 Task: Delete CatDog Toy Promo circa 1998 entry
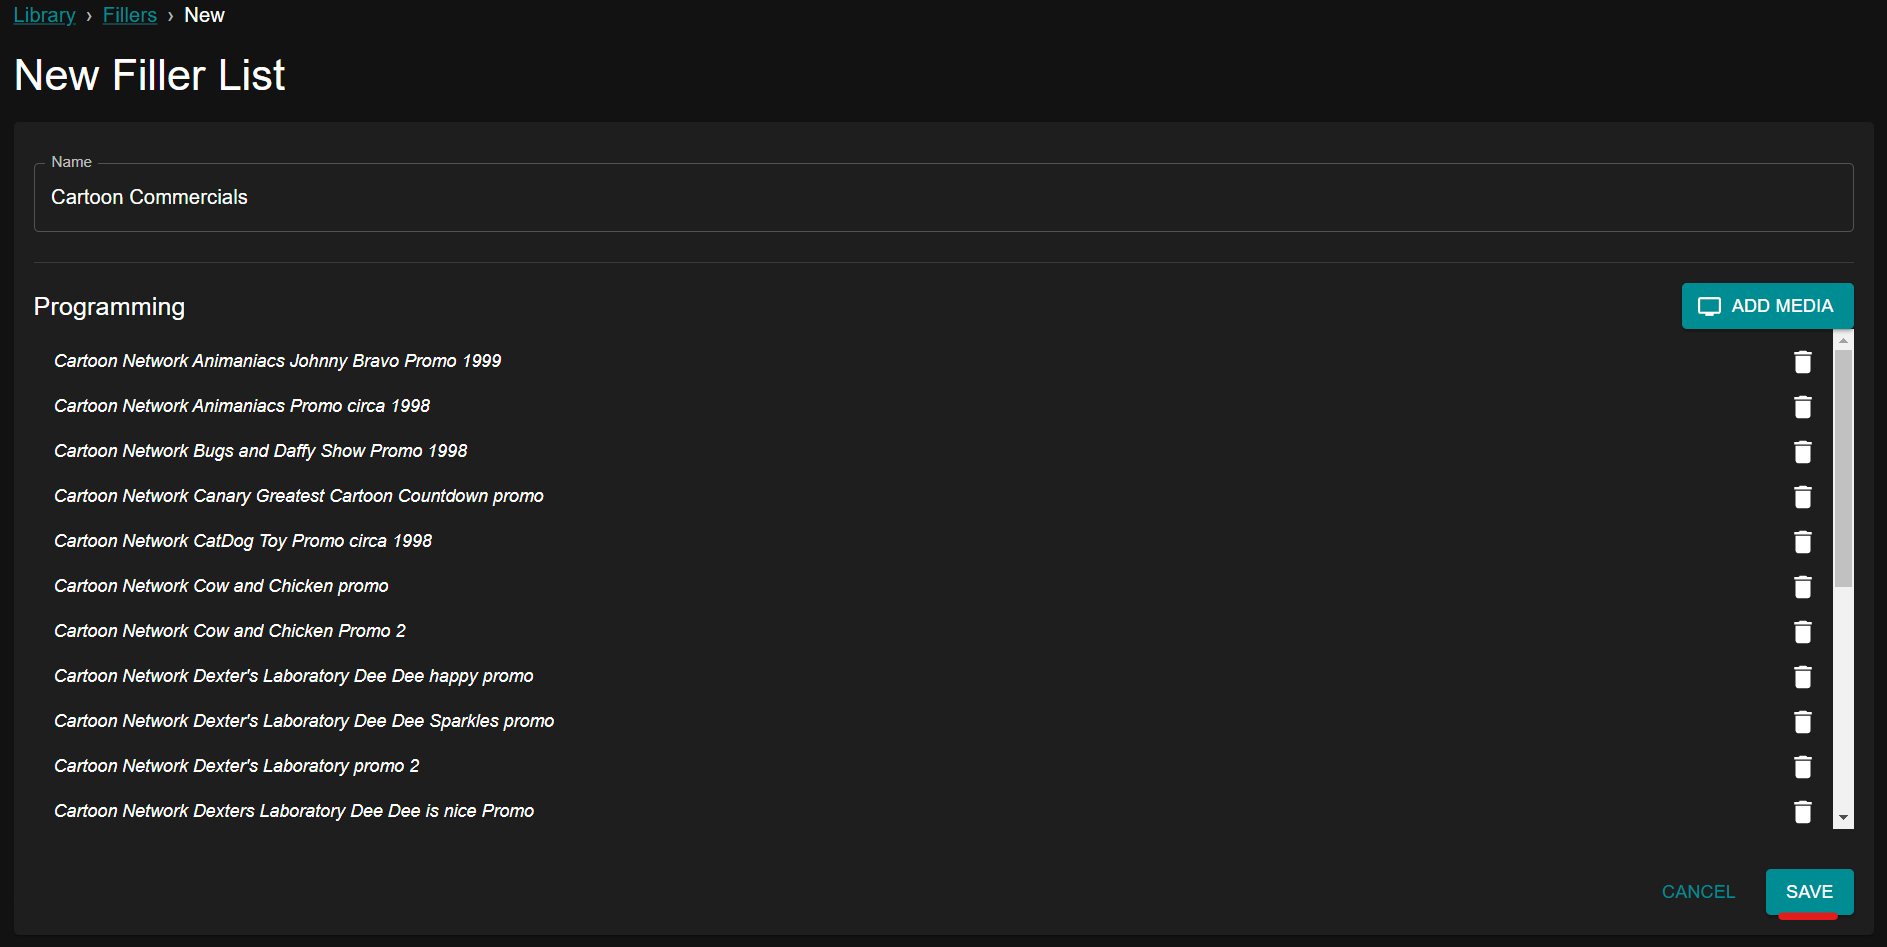tap(1802, 542)
